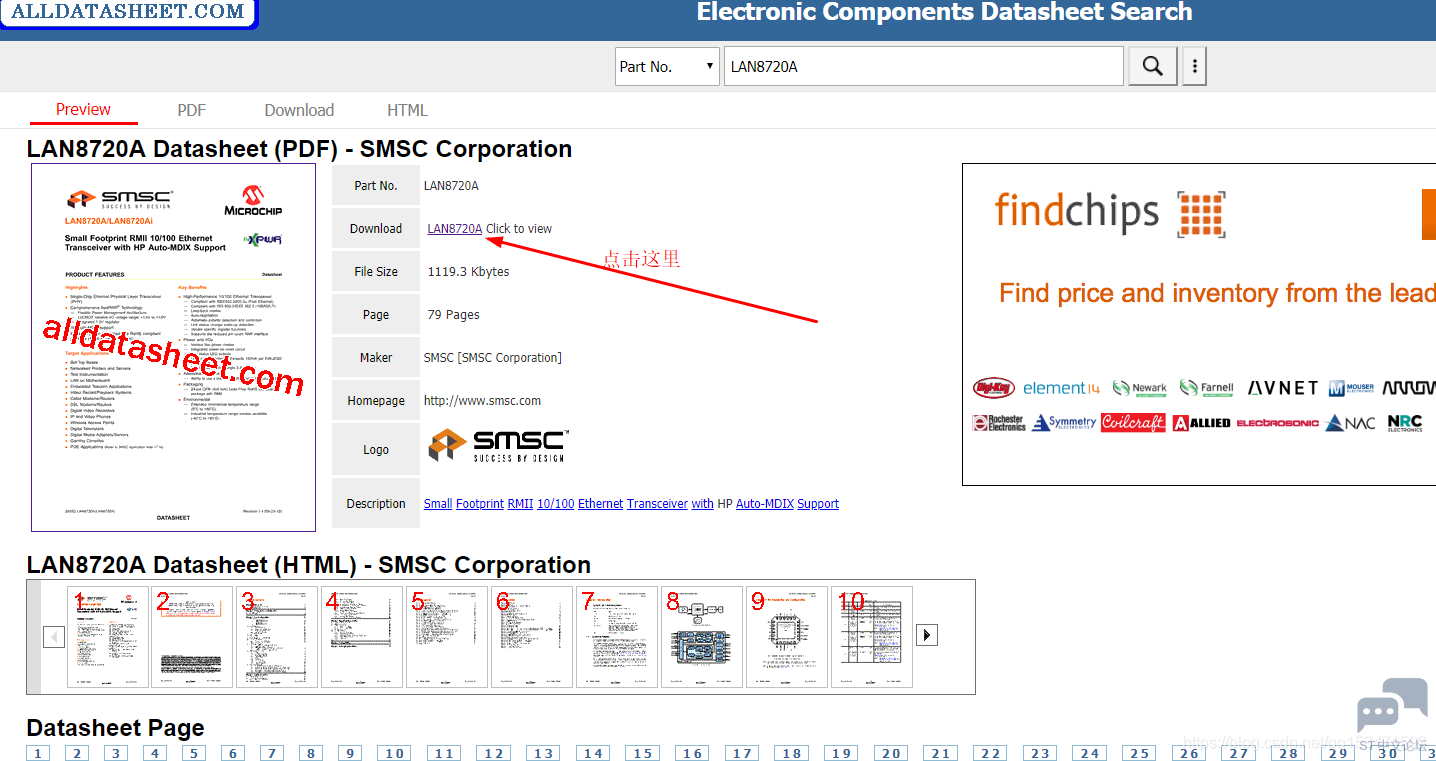Open HTML page thumbnail 1
The width and height of the screenshot is (1436, 761).
pos(108,637)
